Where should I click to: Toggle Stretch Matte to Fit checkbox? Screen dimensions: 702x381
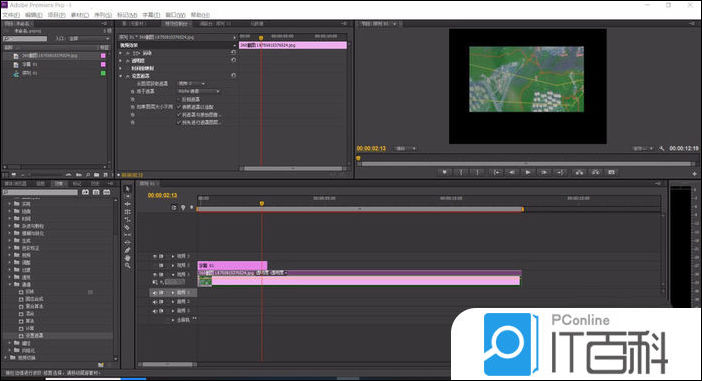(x=179, y=107)
